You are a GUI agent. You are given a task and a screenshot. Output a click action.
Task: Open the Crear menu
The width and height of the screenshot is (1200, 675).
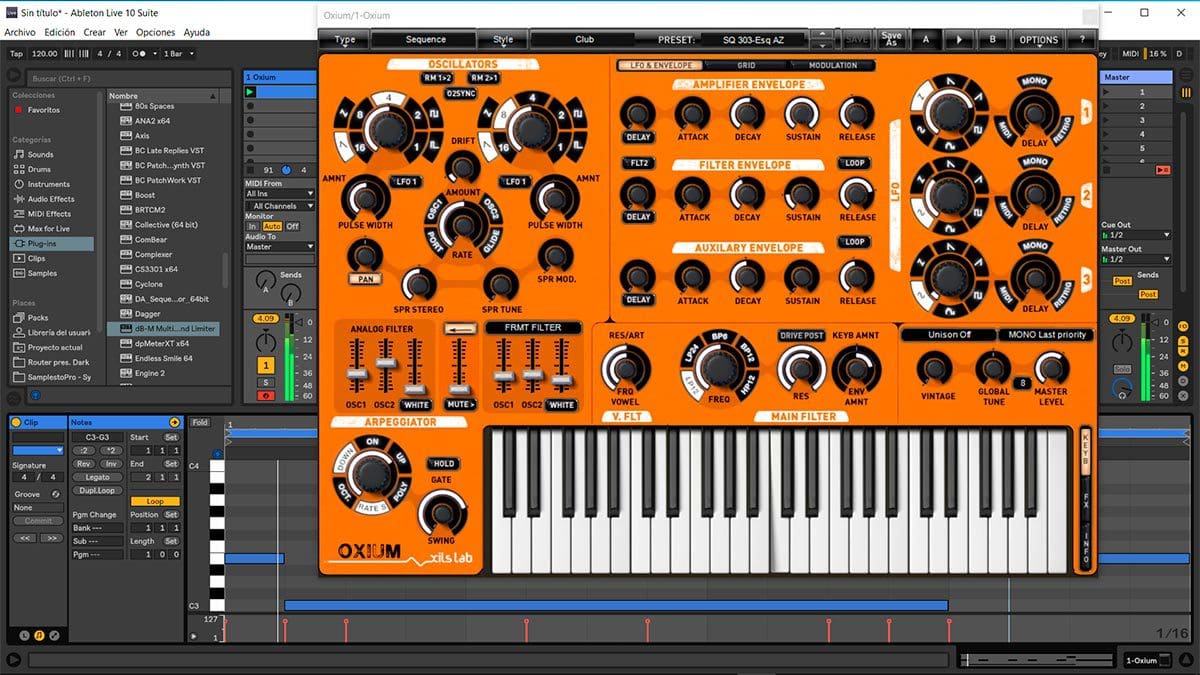(x=95, y=32)
